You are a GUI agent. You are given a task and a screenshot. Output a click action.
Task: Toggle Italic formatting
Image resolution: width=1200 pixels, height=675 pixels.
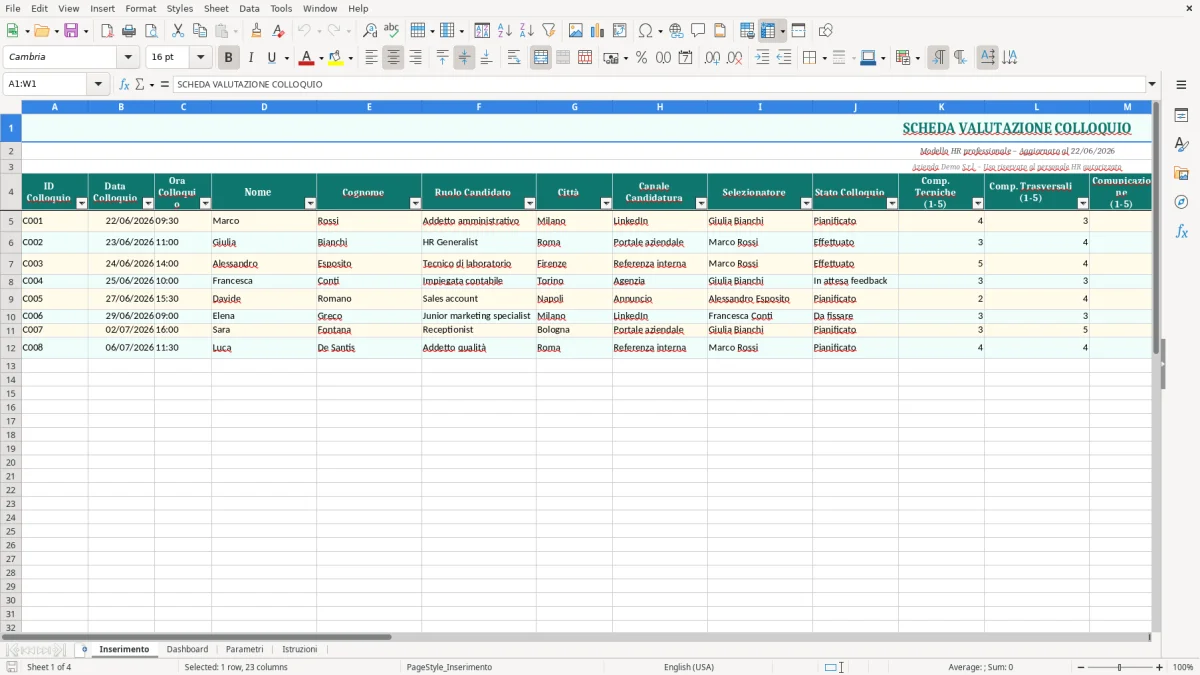(251, 58)
